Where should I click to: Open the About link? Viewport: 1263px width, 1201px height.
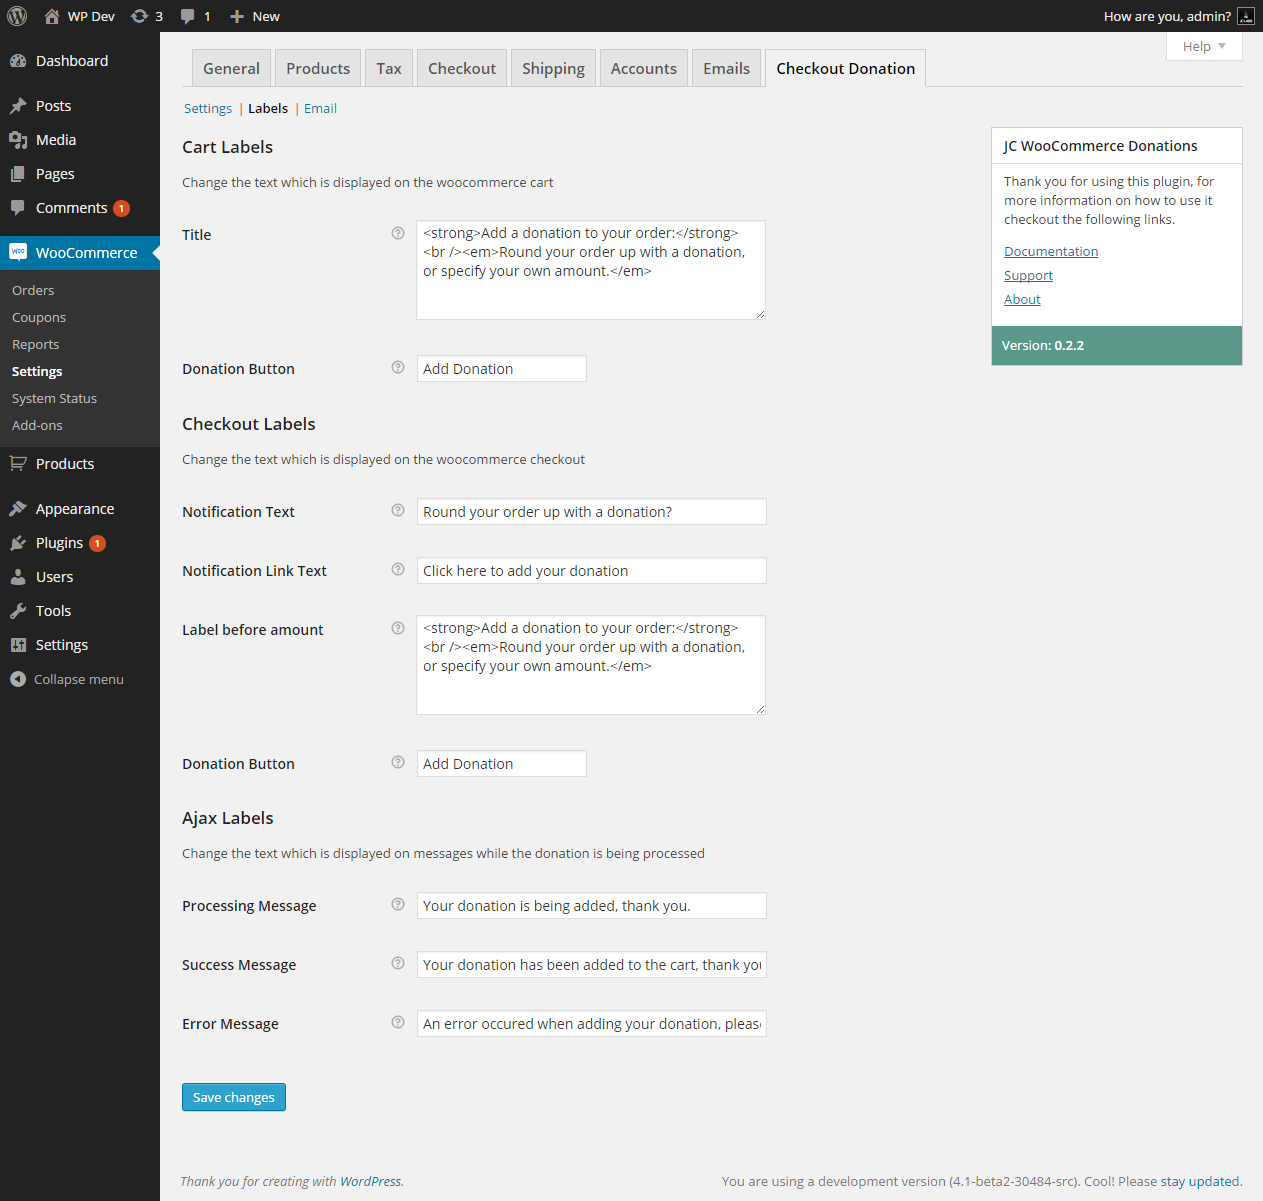[1022, 299]
